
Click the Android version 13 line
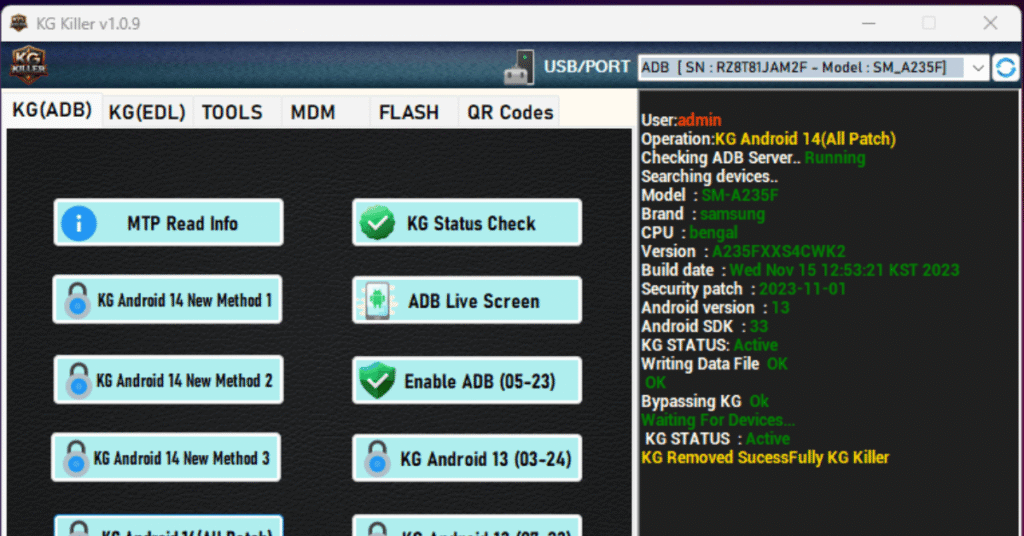tap(715, 307)
